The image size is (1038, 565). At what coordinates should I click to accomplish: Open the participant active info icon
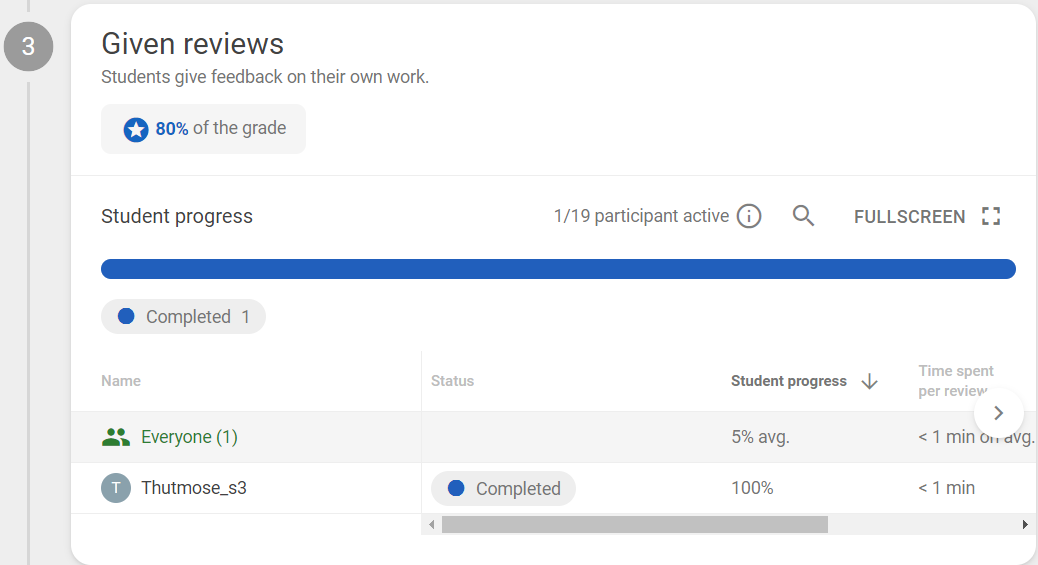point(749,216)
